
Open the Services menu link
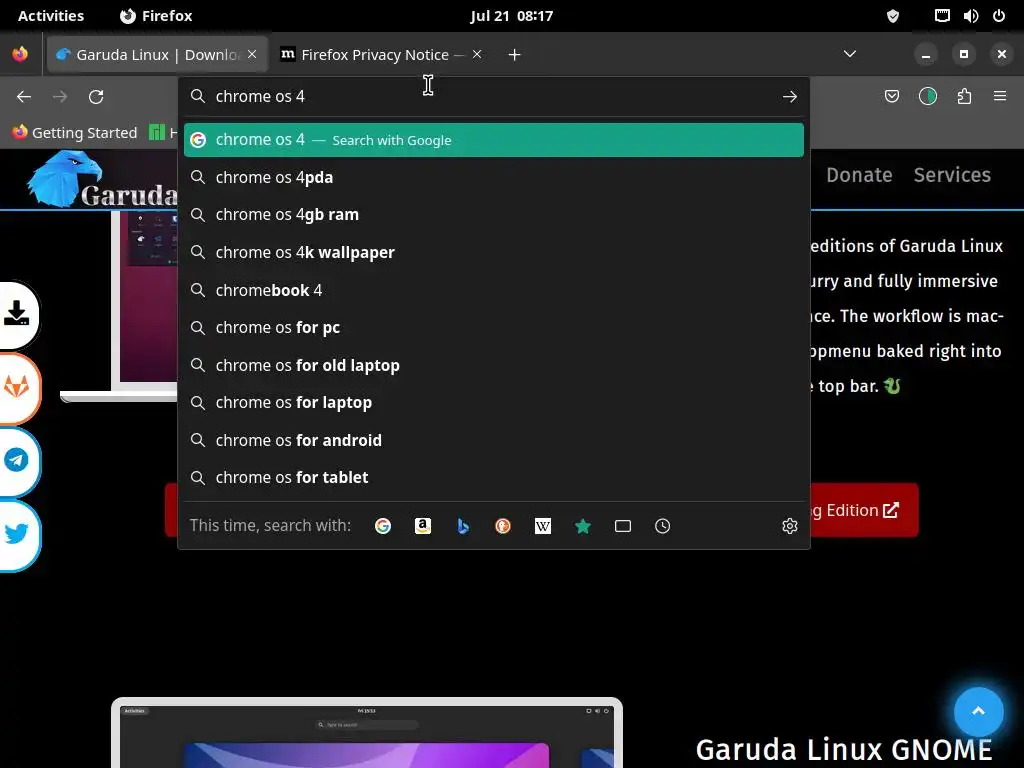point(952,175)
